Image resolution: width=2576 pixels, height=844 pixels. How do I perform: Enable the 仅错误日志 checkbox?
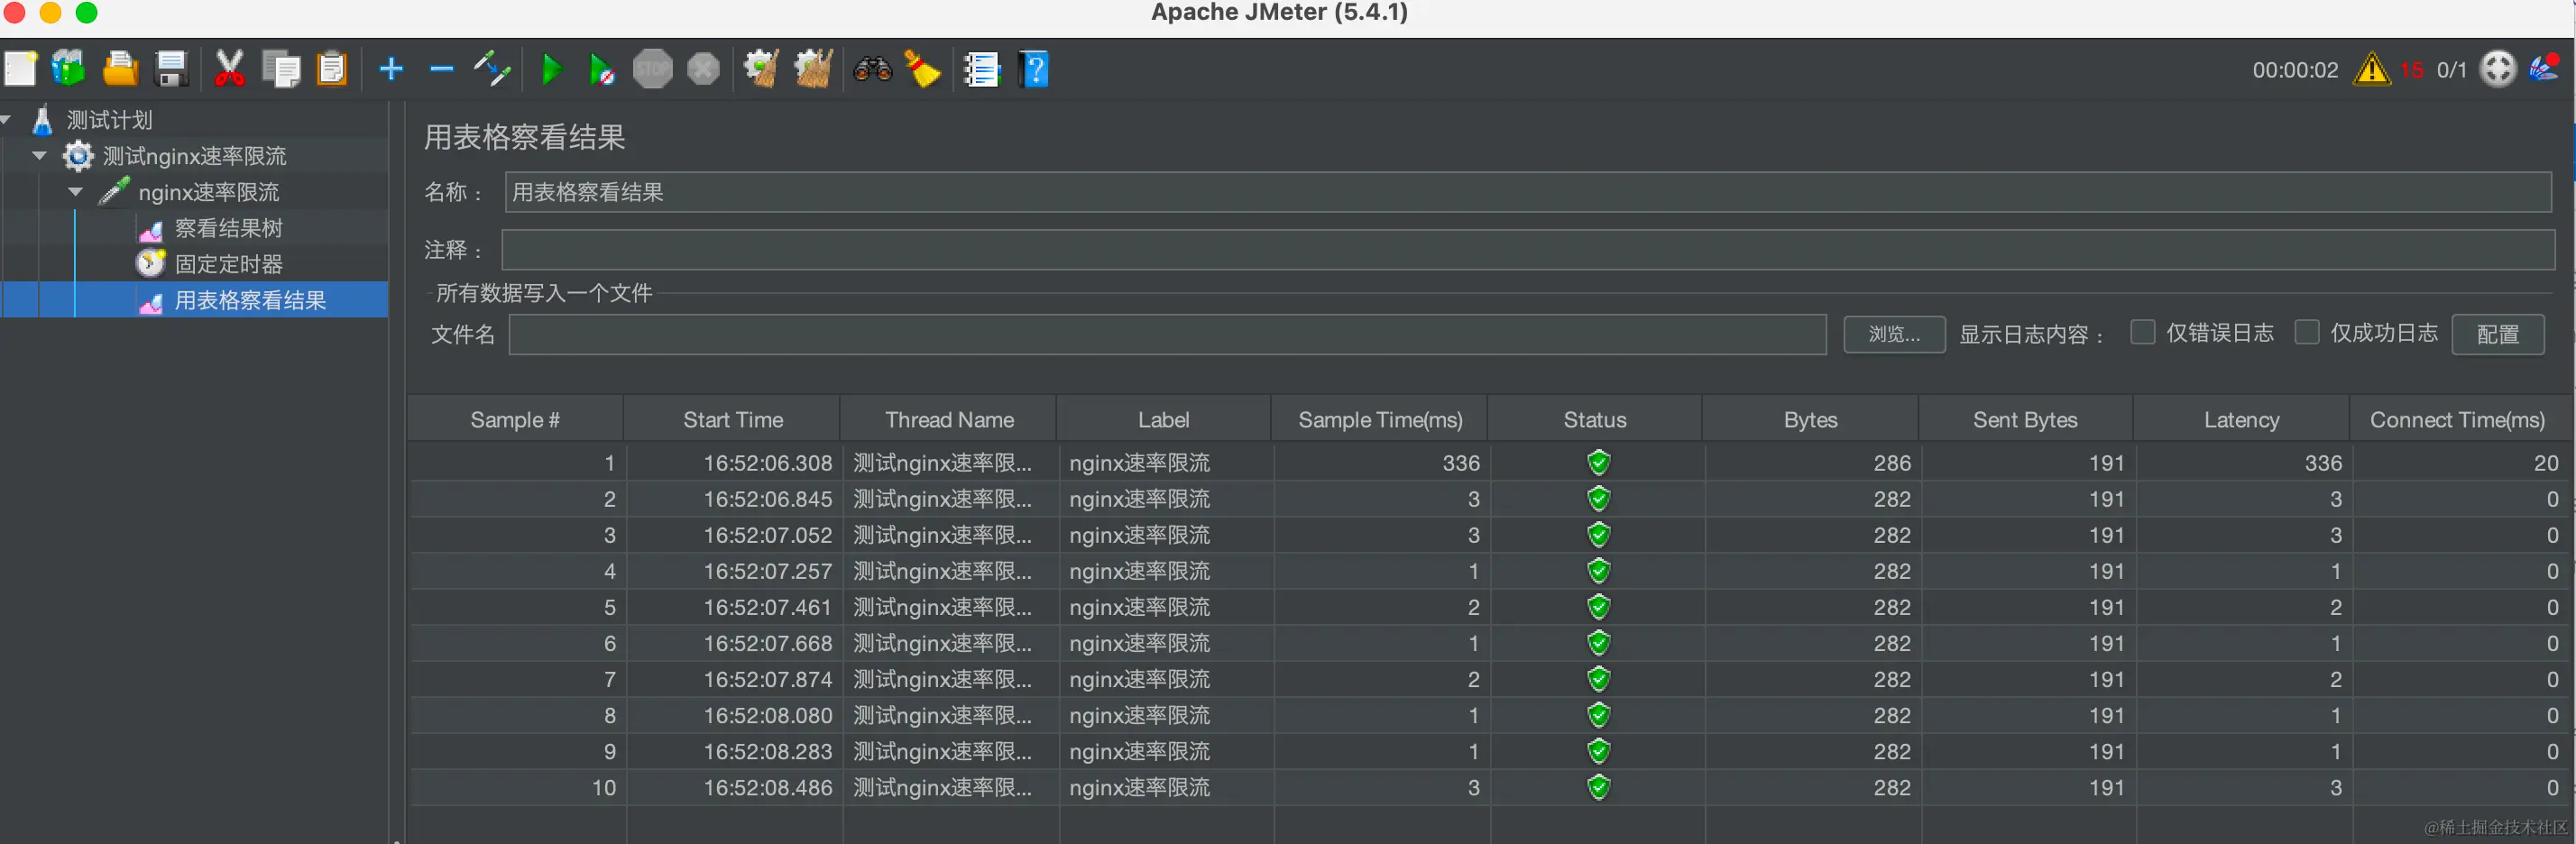[x=2142, y=332]
